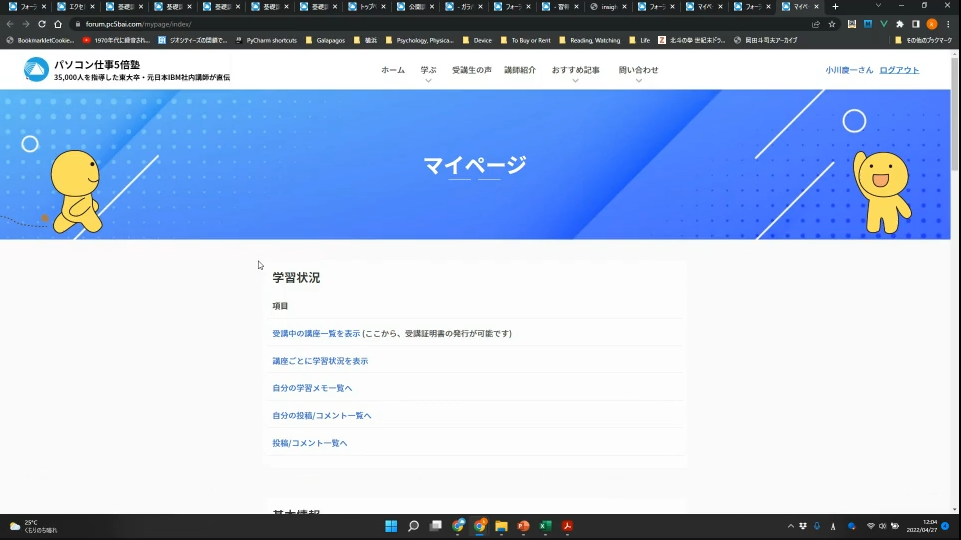The image size is (961, 540).
Task: Expand the おすすめ記事 navigation dropdown
Action: 575,71
